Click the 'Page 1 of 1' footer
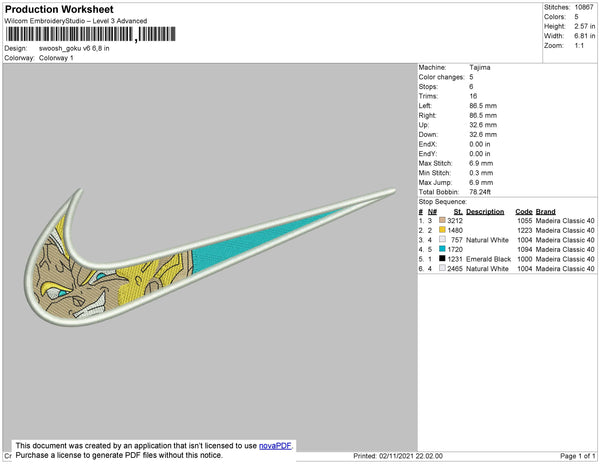Viewport: 600px width, 464px height. click(577, 456)
